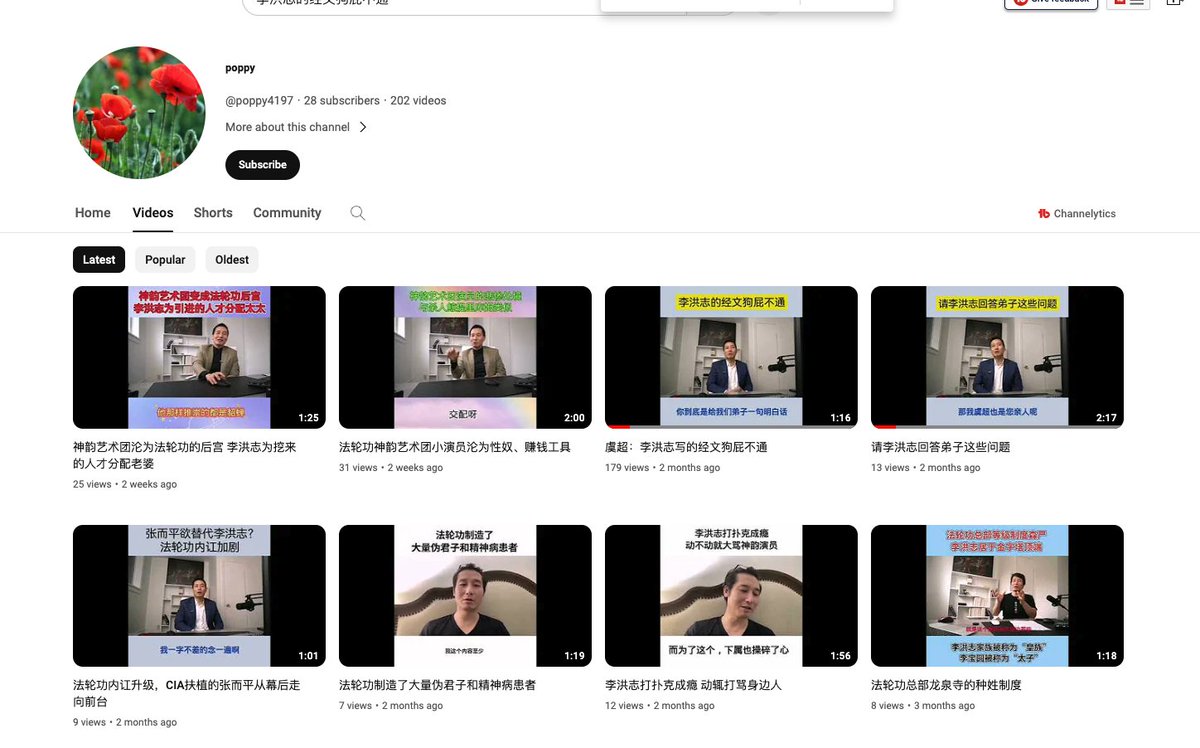Open video title 法轮功神韵艺术团小演员沦为性奴、赚钱工具
The image size is (1200, 748).
click(x=455, y=447)
